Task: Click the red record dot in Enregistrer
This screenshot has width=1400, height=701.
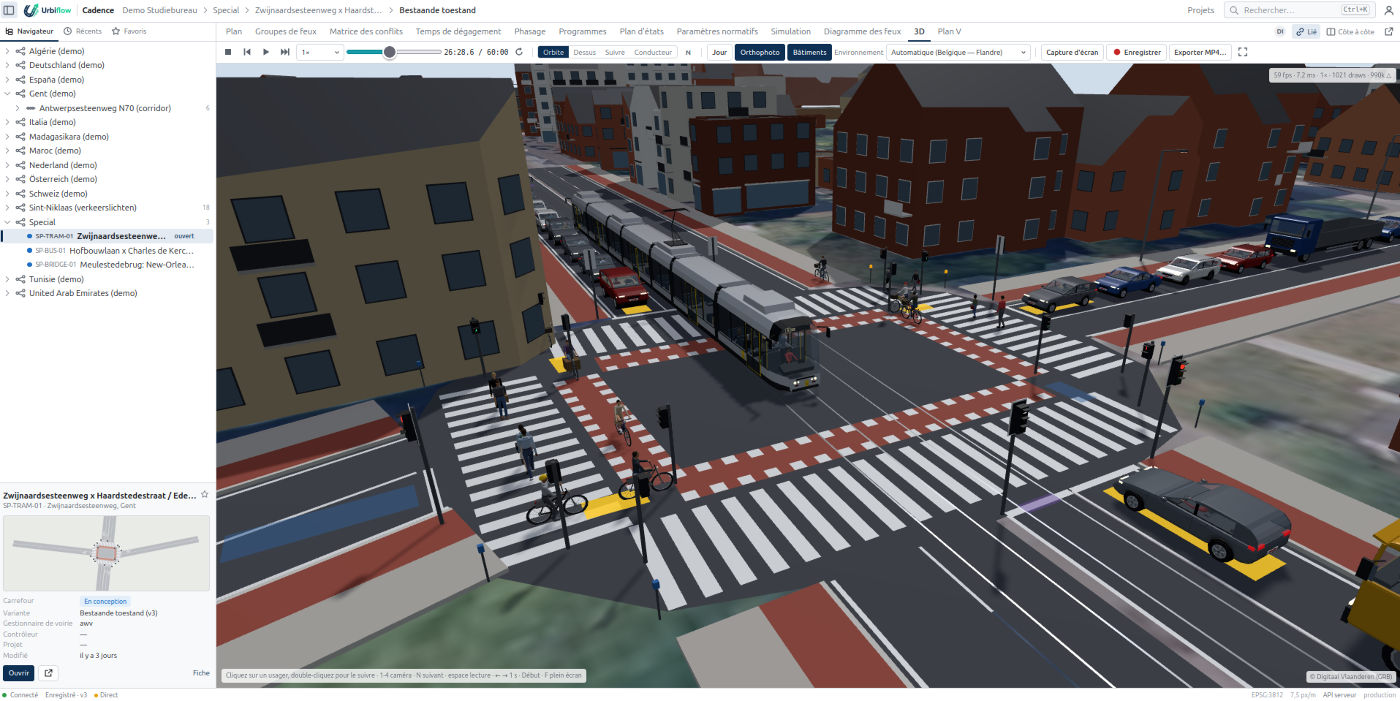Action: coord(1117,52)
